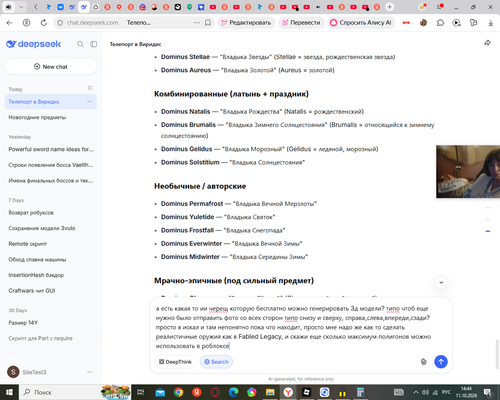Open the chat search magnifier icon

(x=80, y=44)
